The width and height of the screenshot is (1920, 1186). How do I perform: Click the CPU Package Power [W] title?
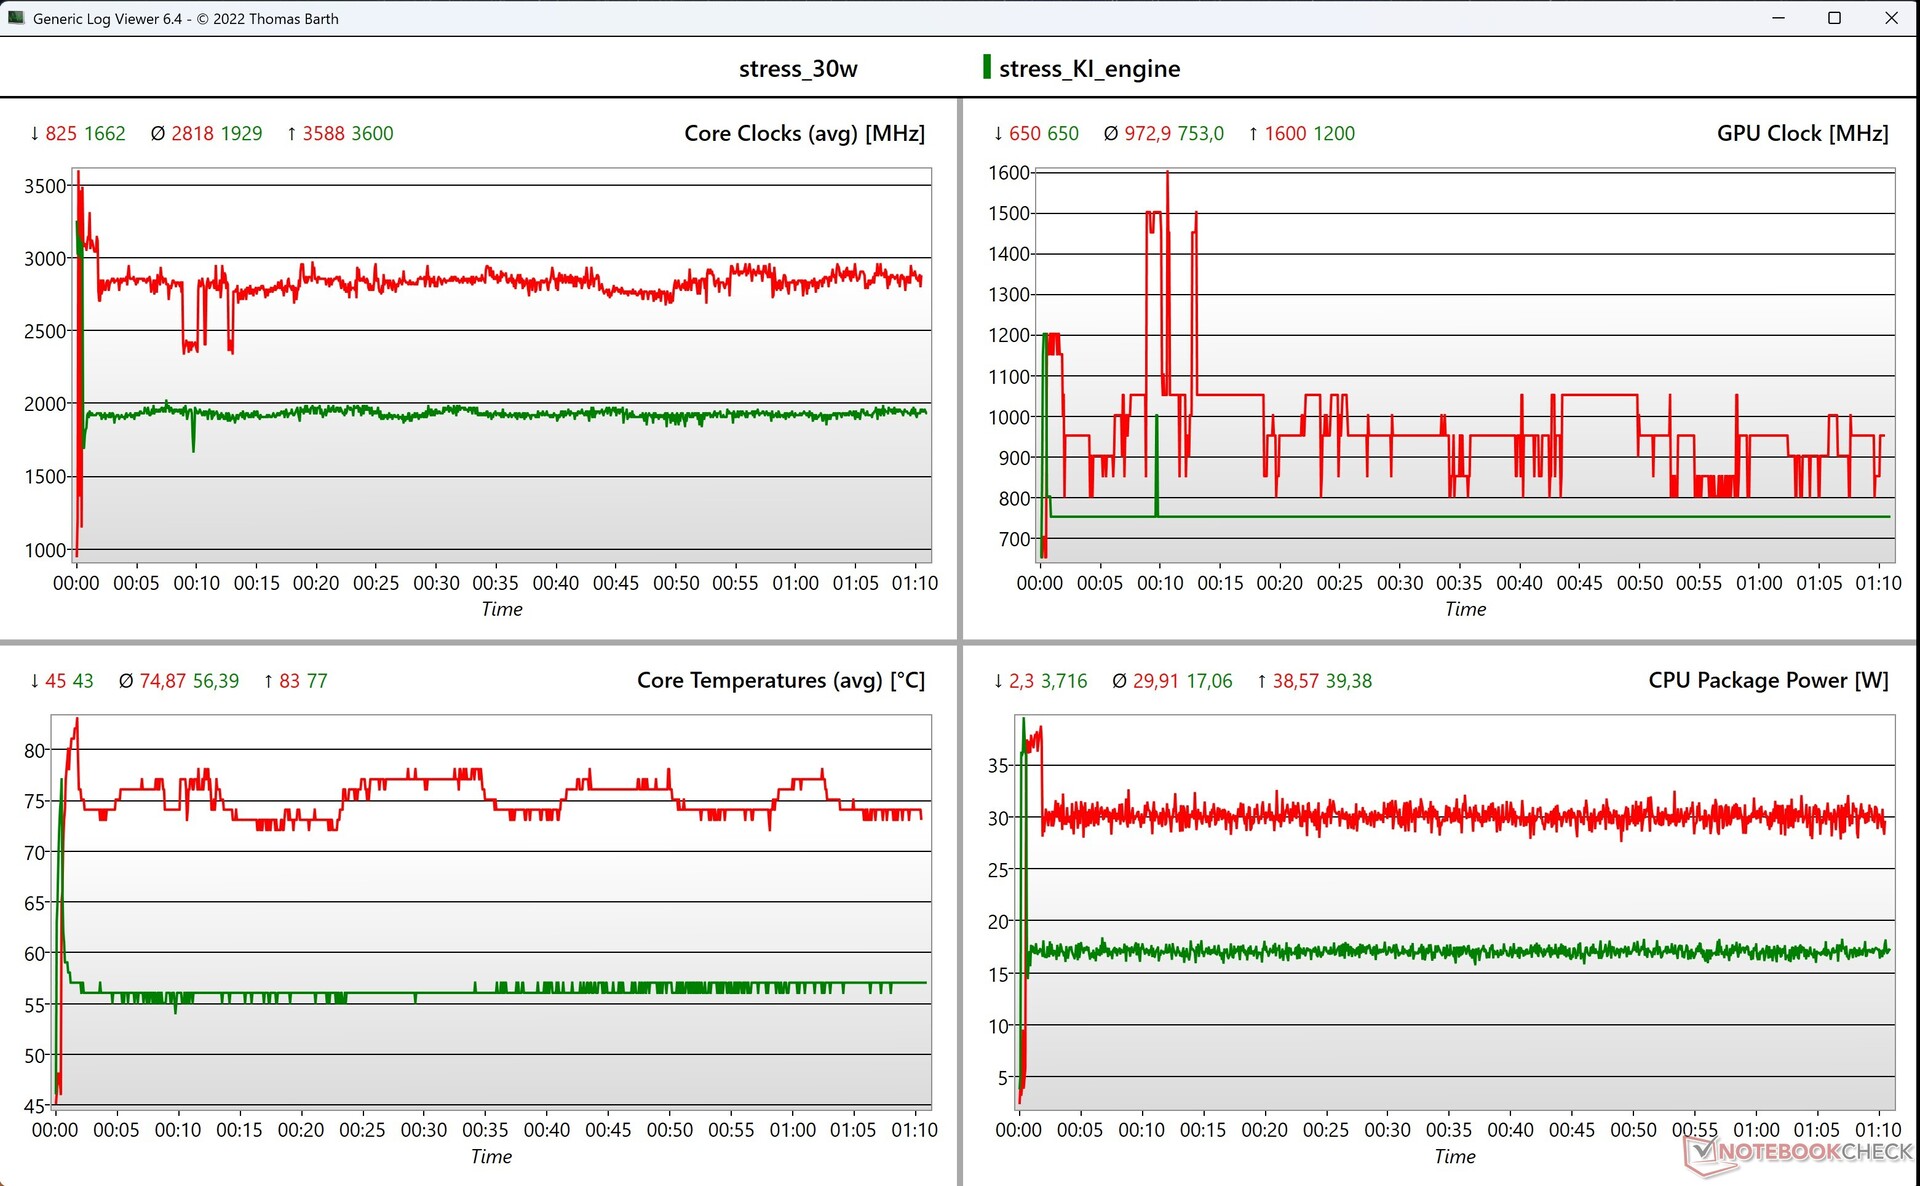pyautogui.click(x=1767, y=680)
